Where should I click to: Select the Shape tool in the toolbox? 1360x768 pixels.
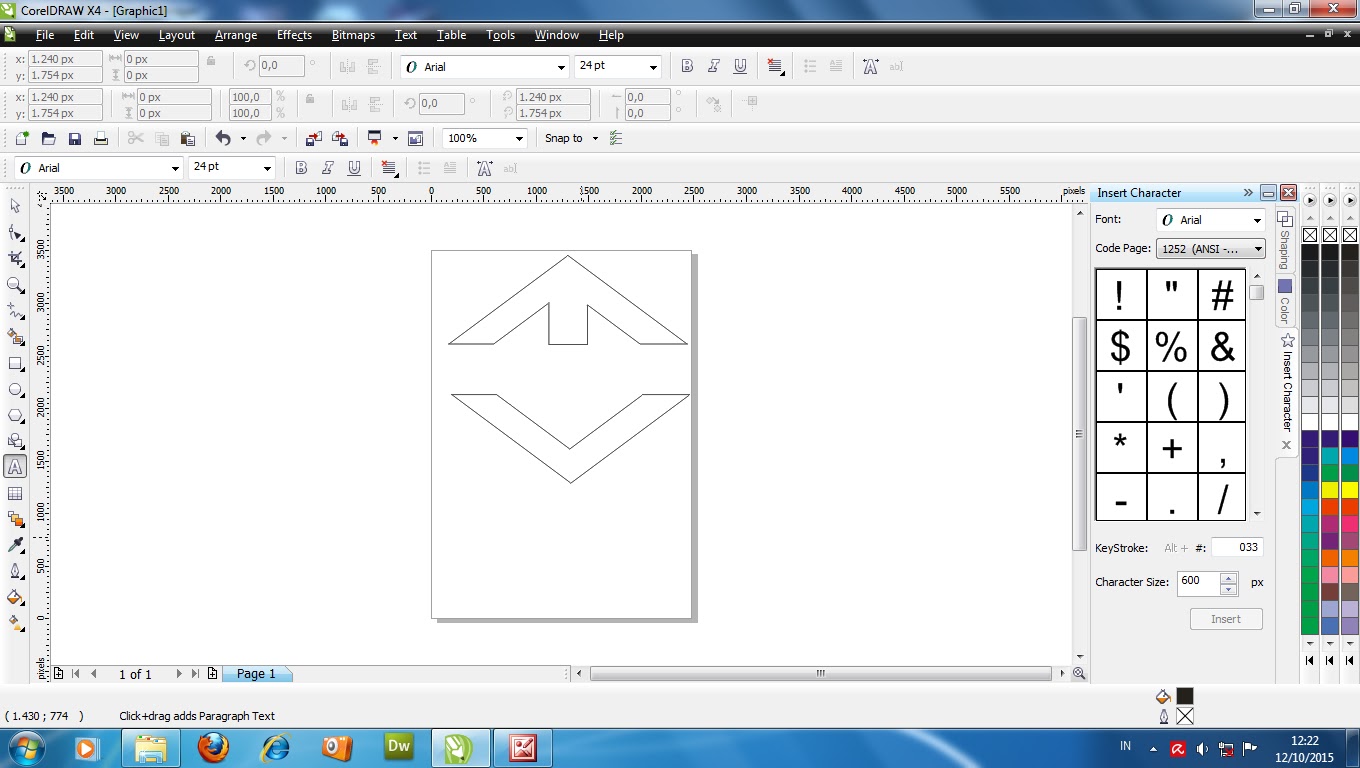click(15, 232)
